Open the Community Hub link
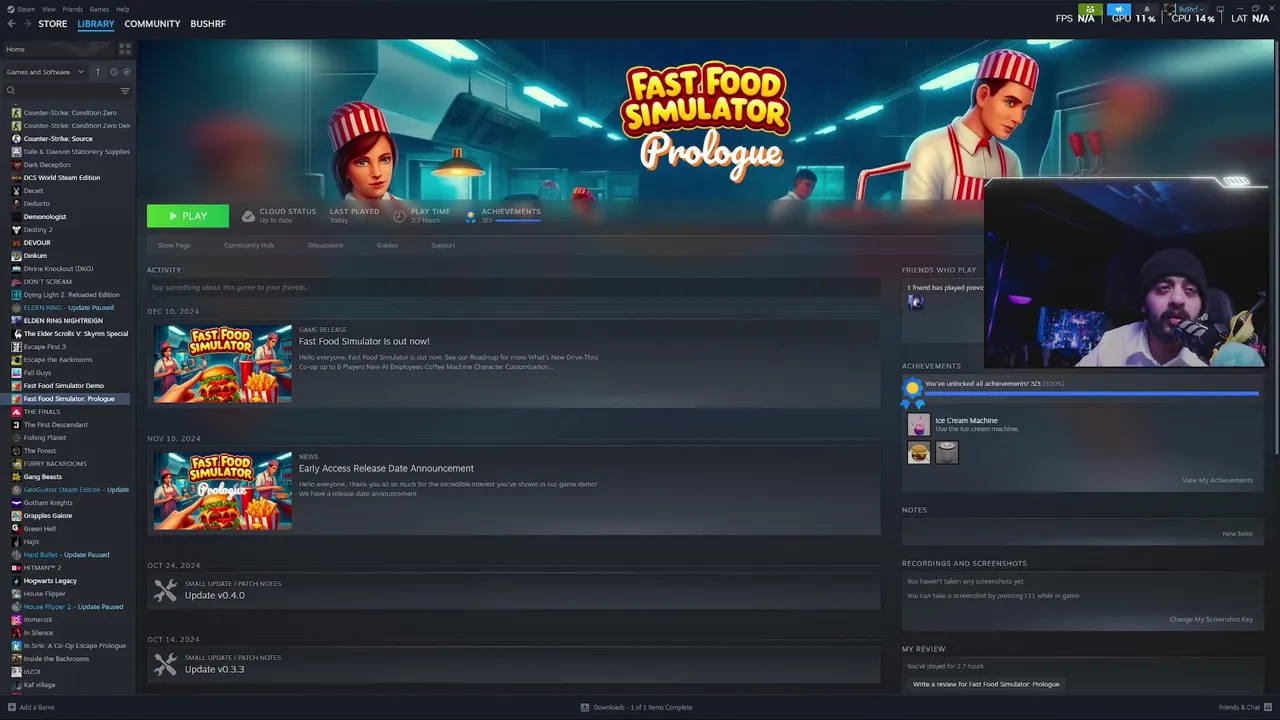The width and height of the screenshot is (1280, 720). coord(249,245)
